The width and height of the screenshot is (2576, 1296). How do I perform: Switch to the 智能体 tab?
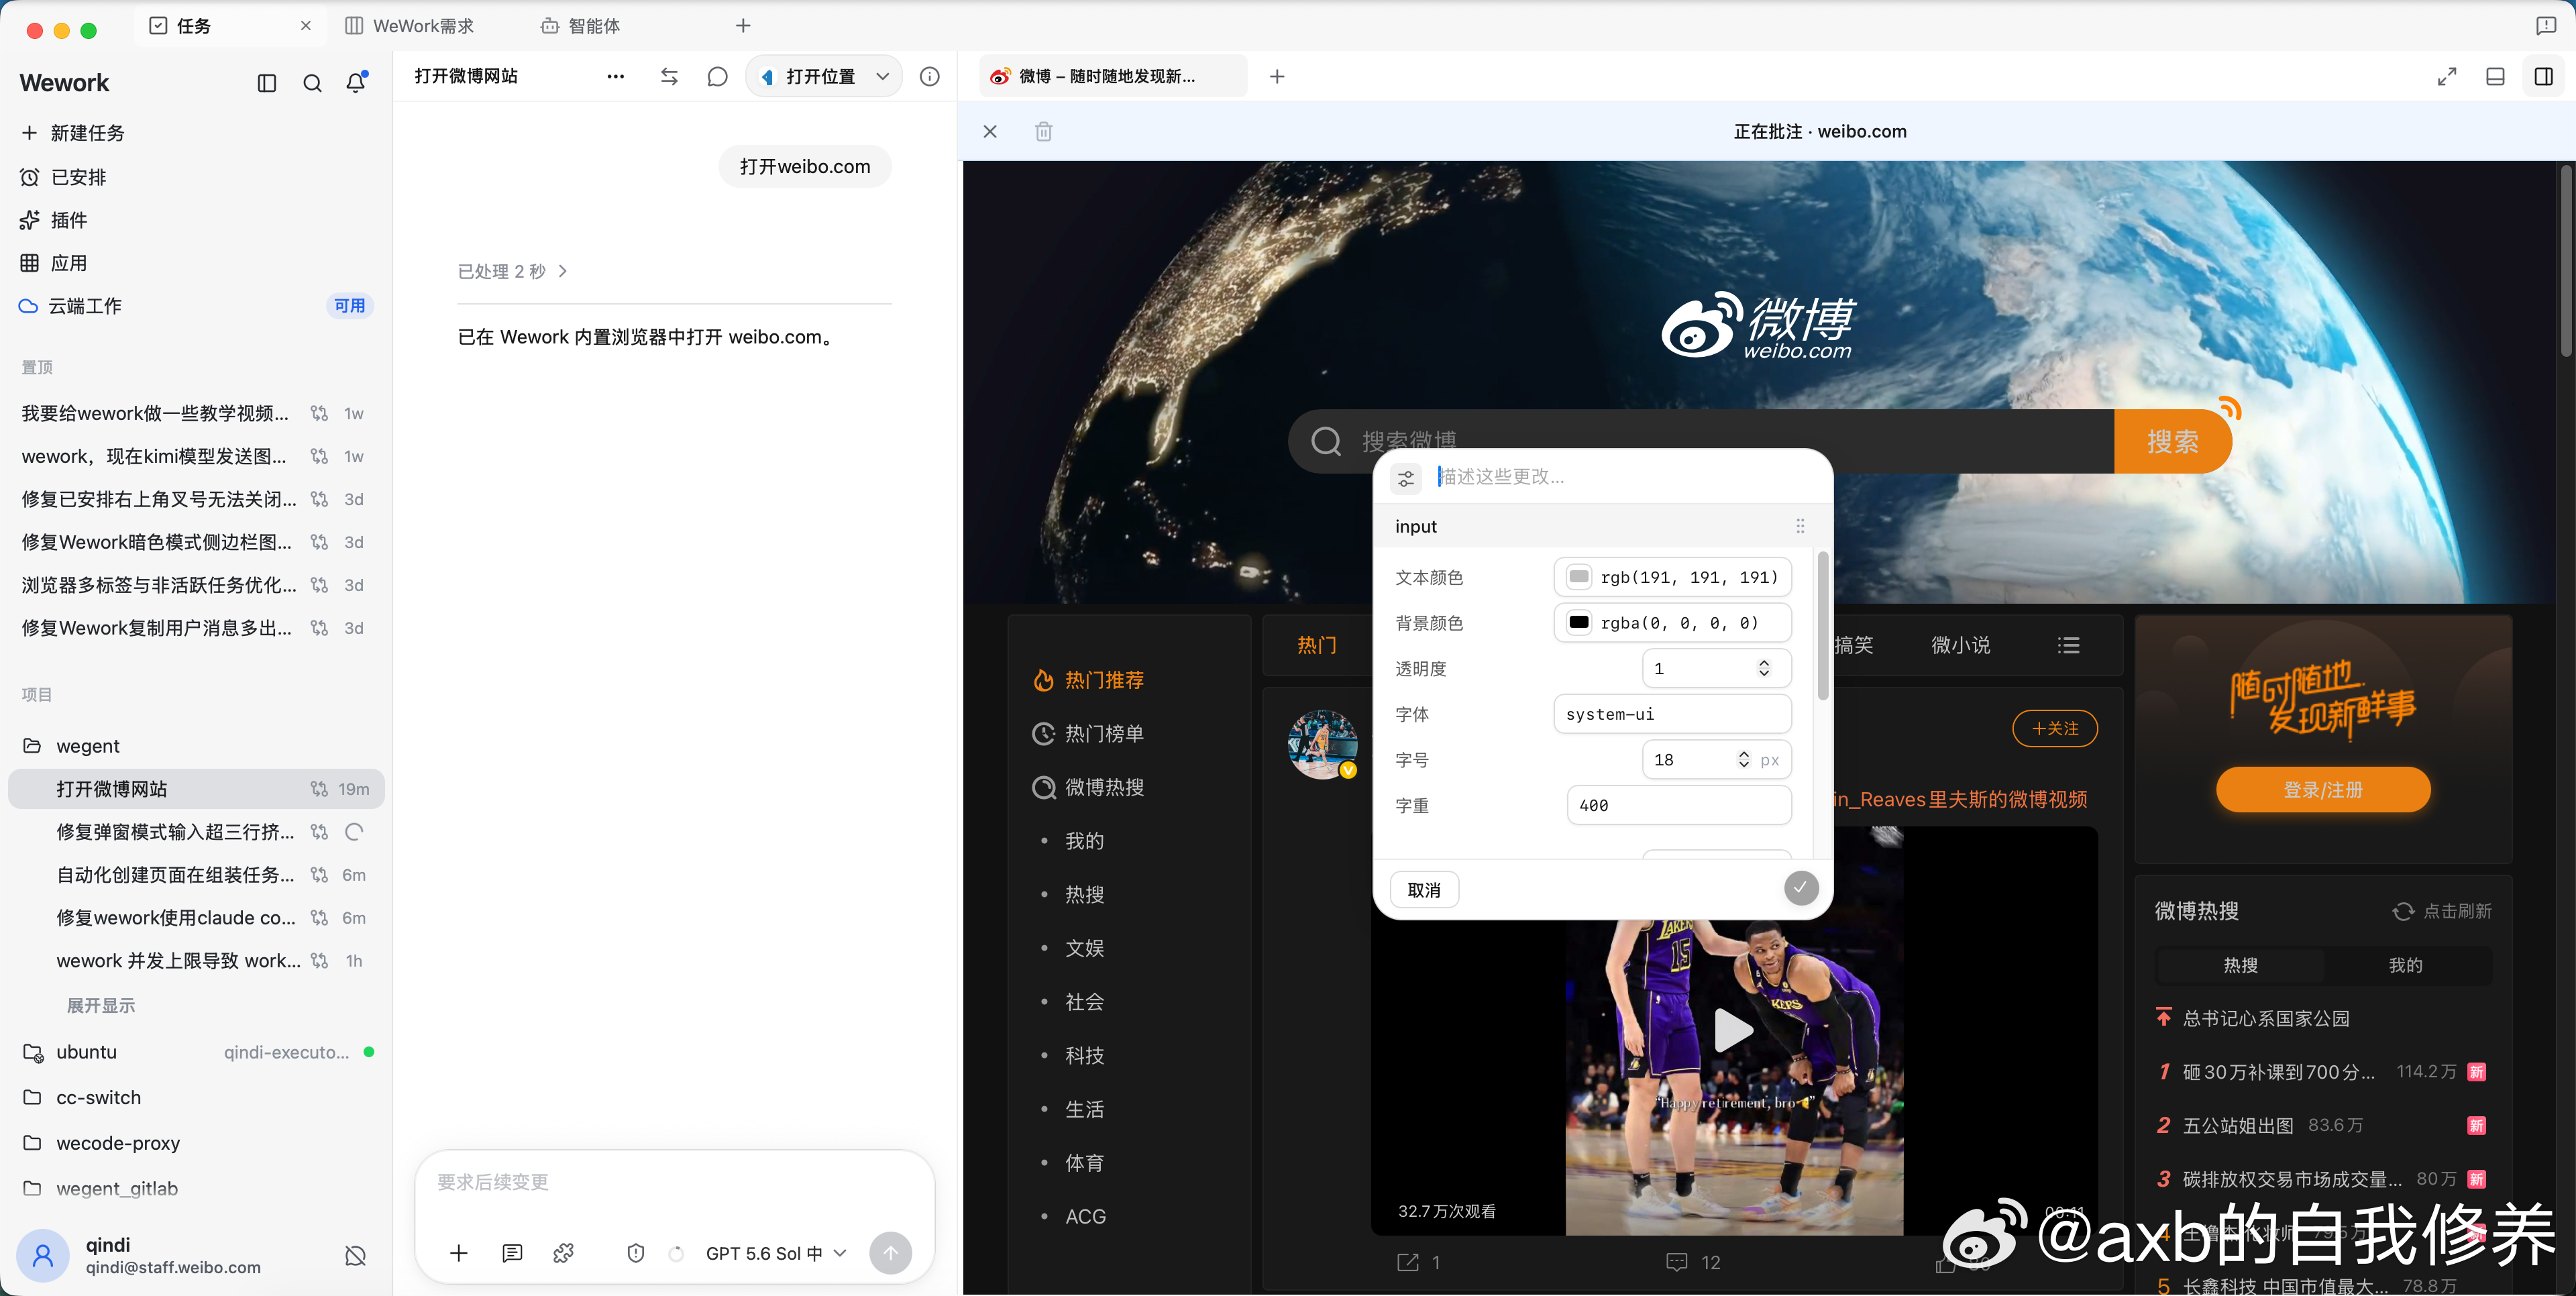coord(581,25)
